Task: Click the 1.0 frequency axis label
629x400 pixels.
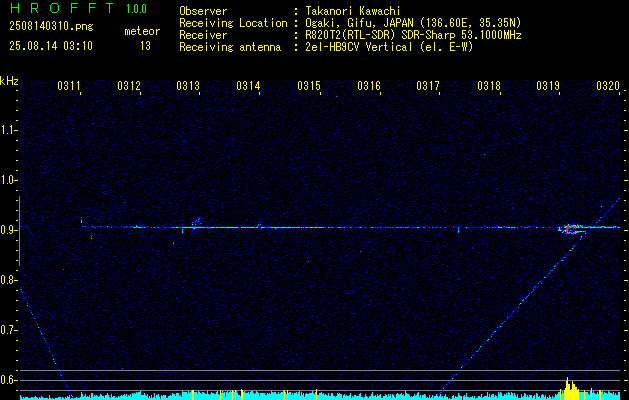Action: (x=7, y=180)
